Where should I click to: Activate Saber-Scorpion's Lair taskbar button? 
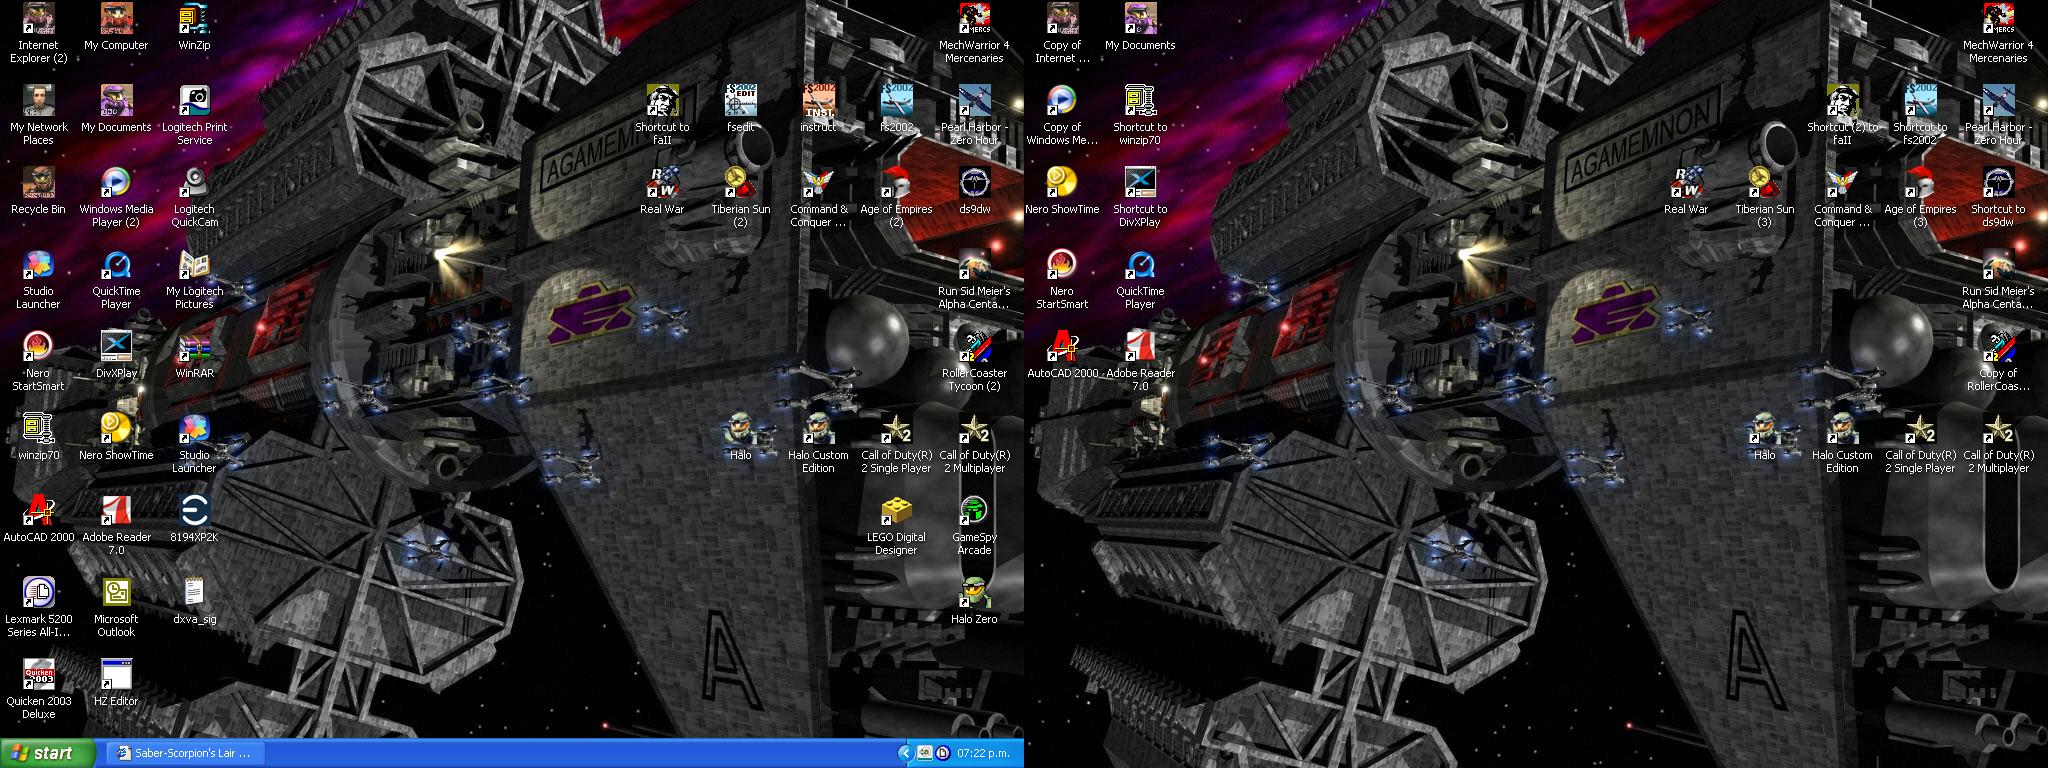(x=186, y=754)
